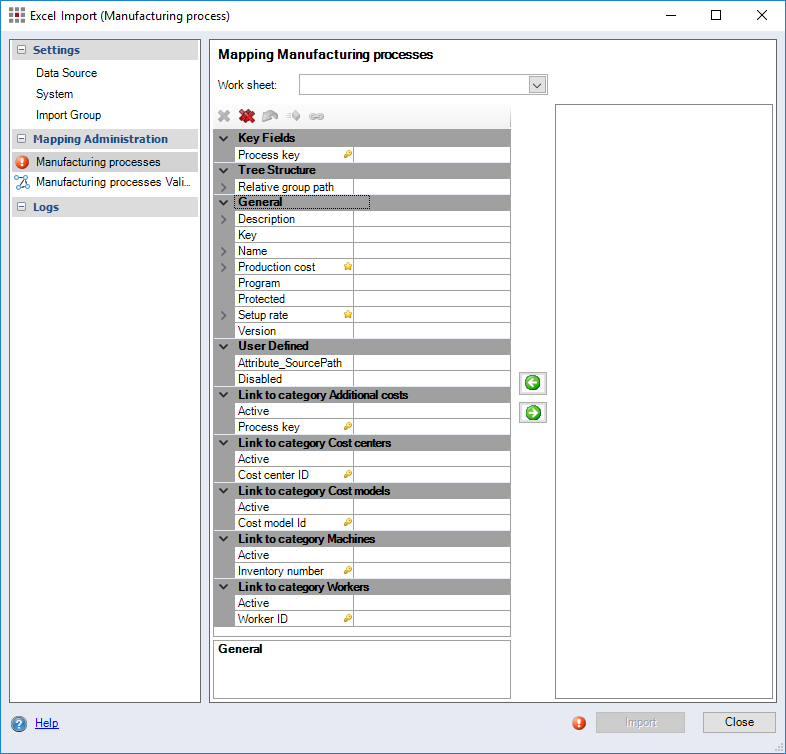Click the Close button
The width and height of the screenshot is (786, 754).
point(739,722)
